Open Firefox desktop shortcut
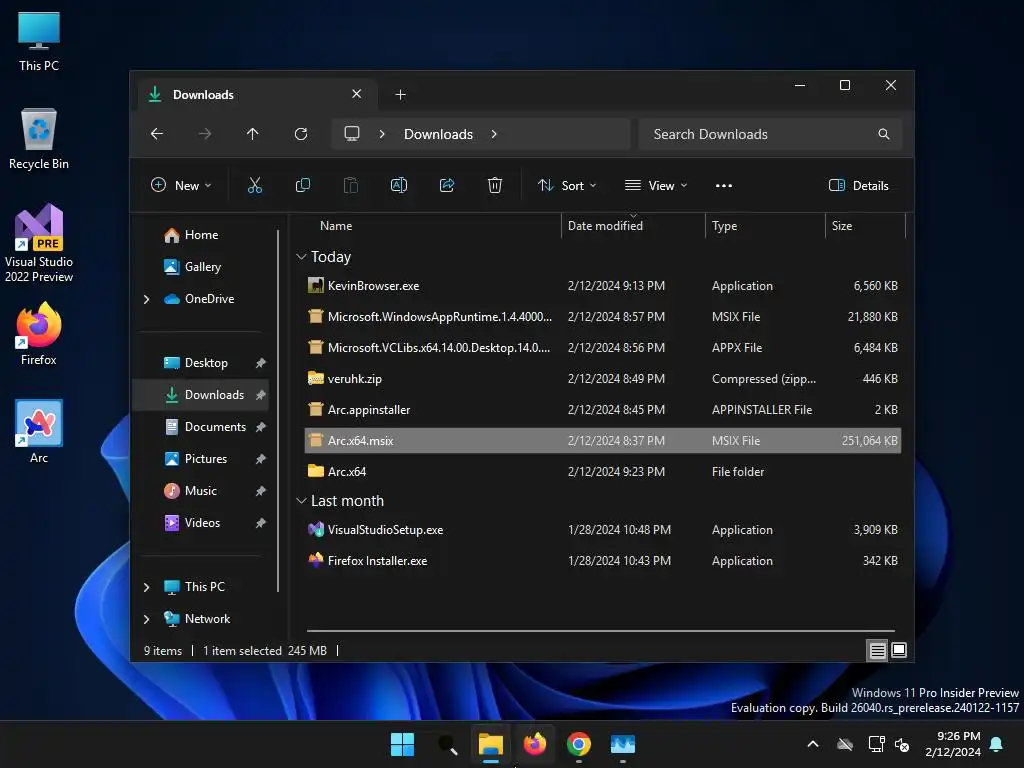 [x=39, y=334]
